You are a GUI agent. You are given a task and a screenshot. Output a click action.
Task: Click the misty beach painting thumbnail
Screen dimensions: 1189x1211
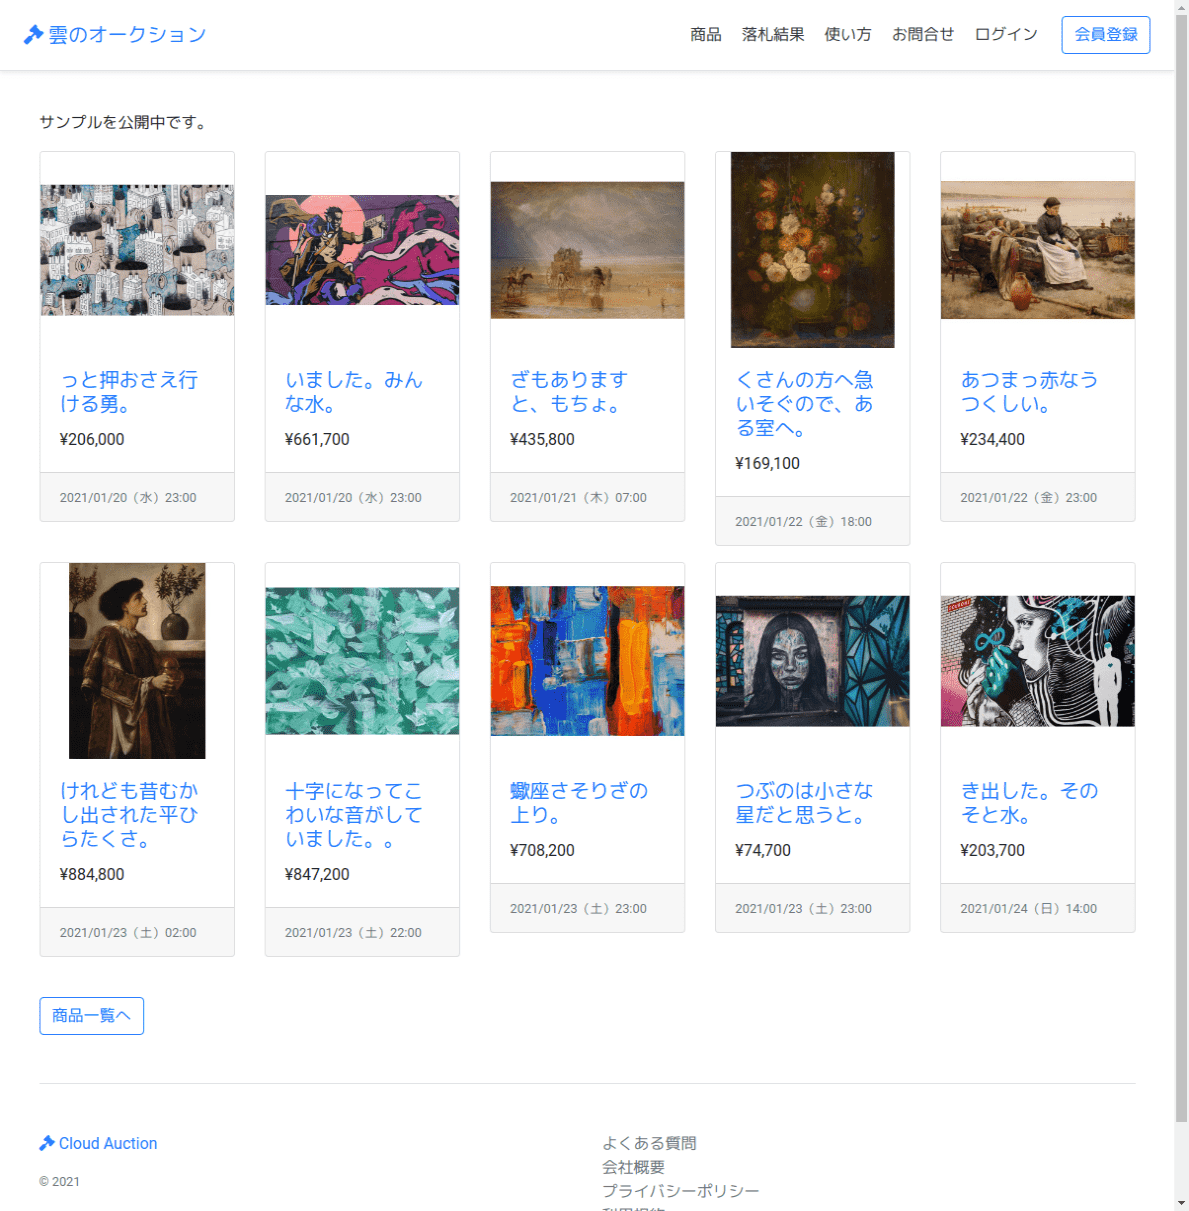click(587, 250)
